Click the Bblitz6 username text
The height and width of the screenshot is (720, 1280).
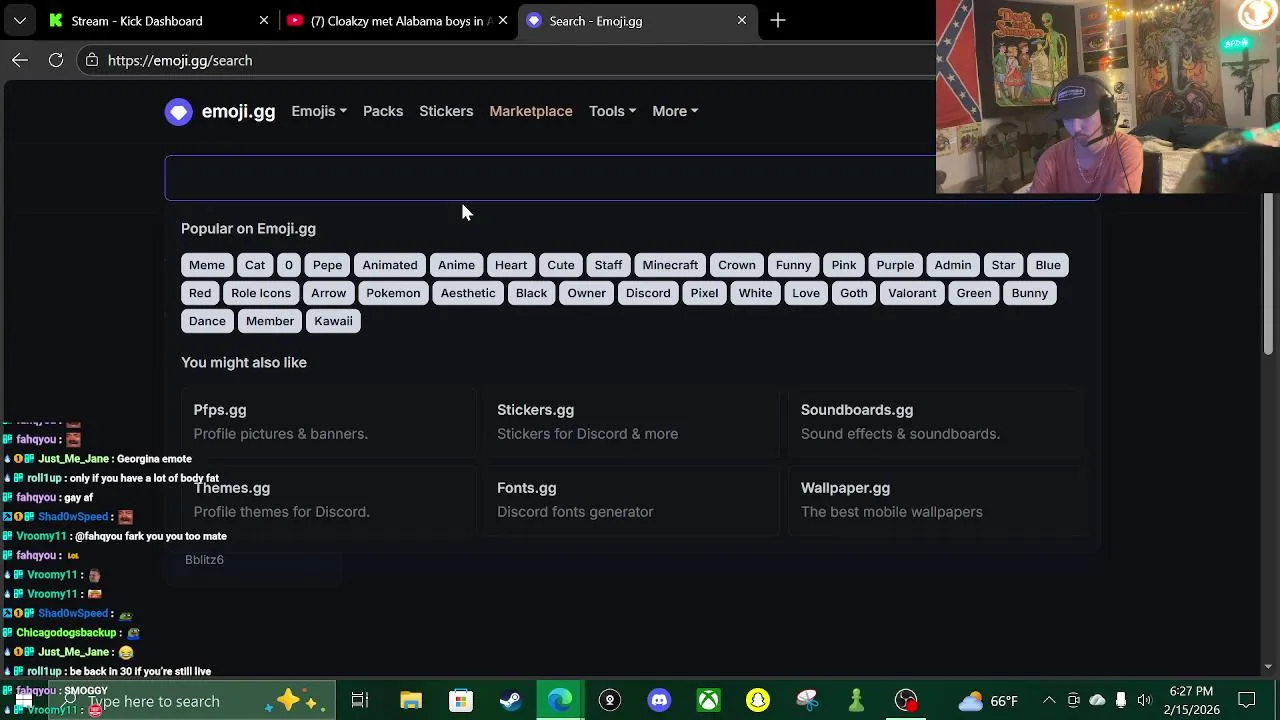pyautogui.click(x=204, y=559)
